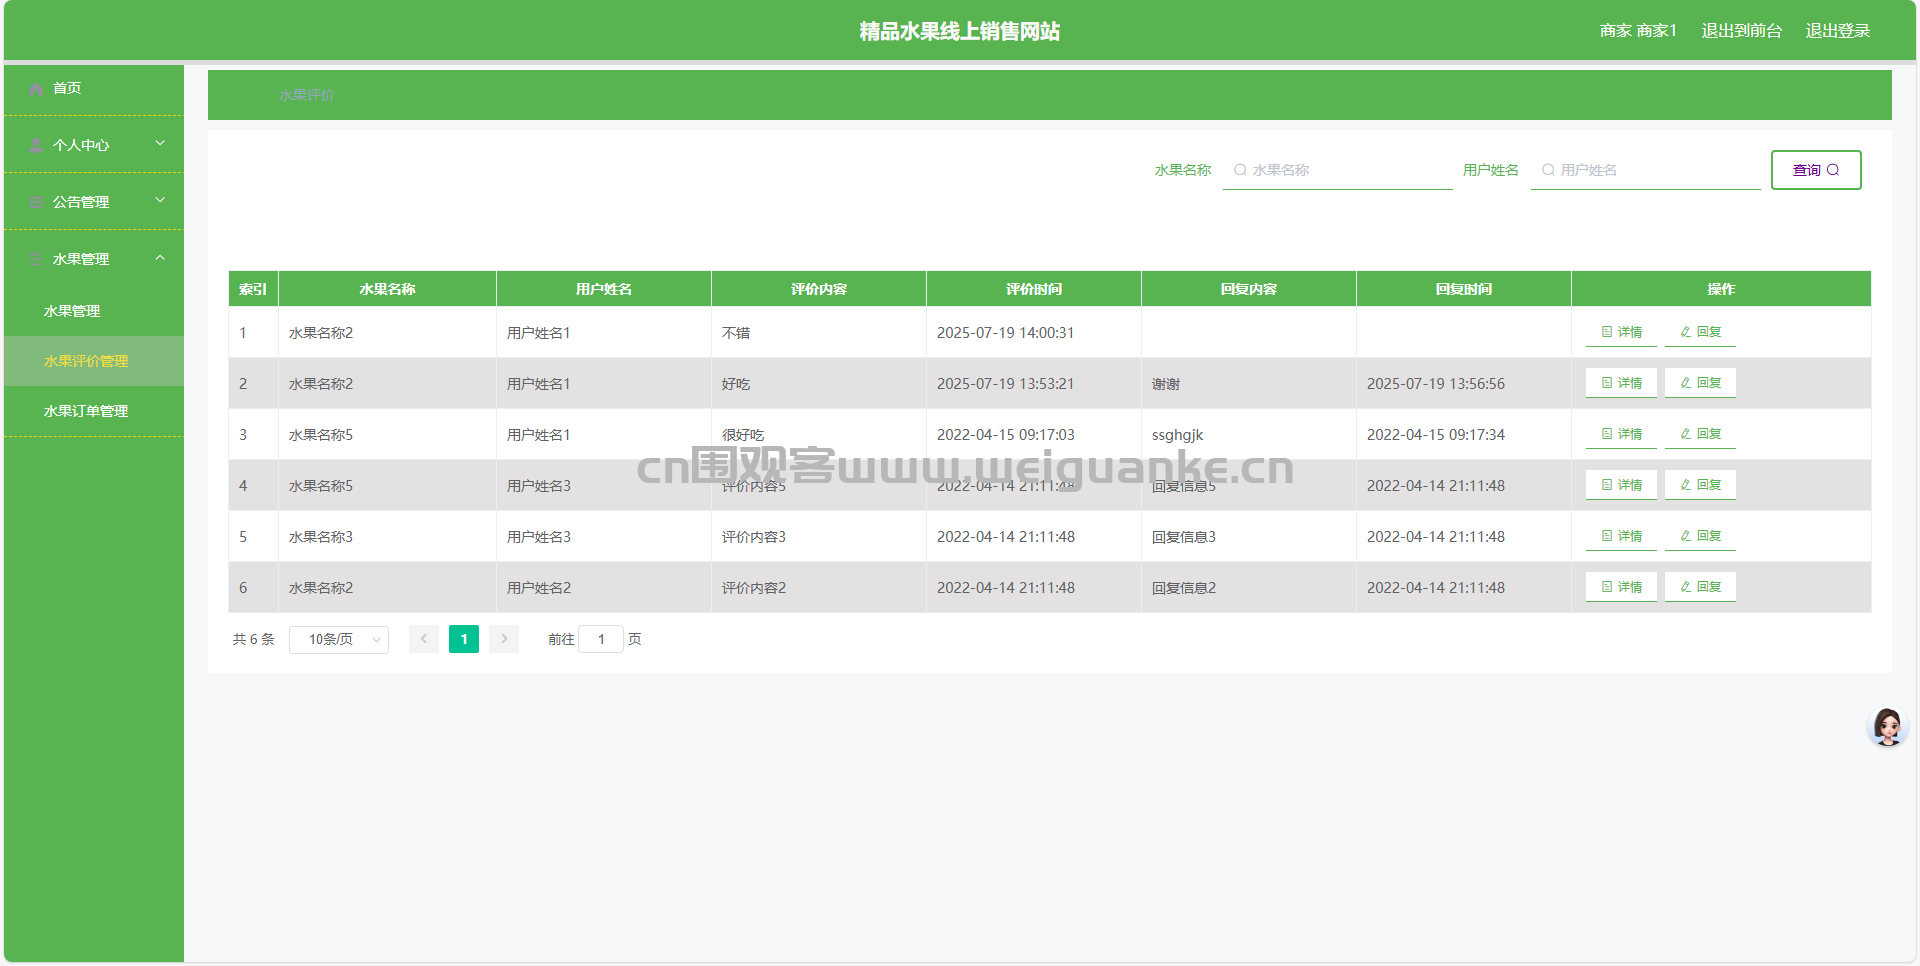Click the customer service avatar icon
Viewport: 1920px width, 966px height.
[x=1887, y=728]
